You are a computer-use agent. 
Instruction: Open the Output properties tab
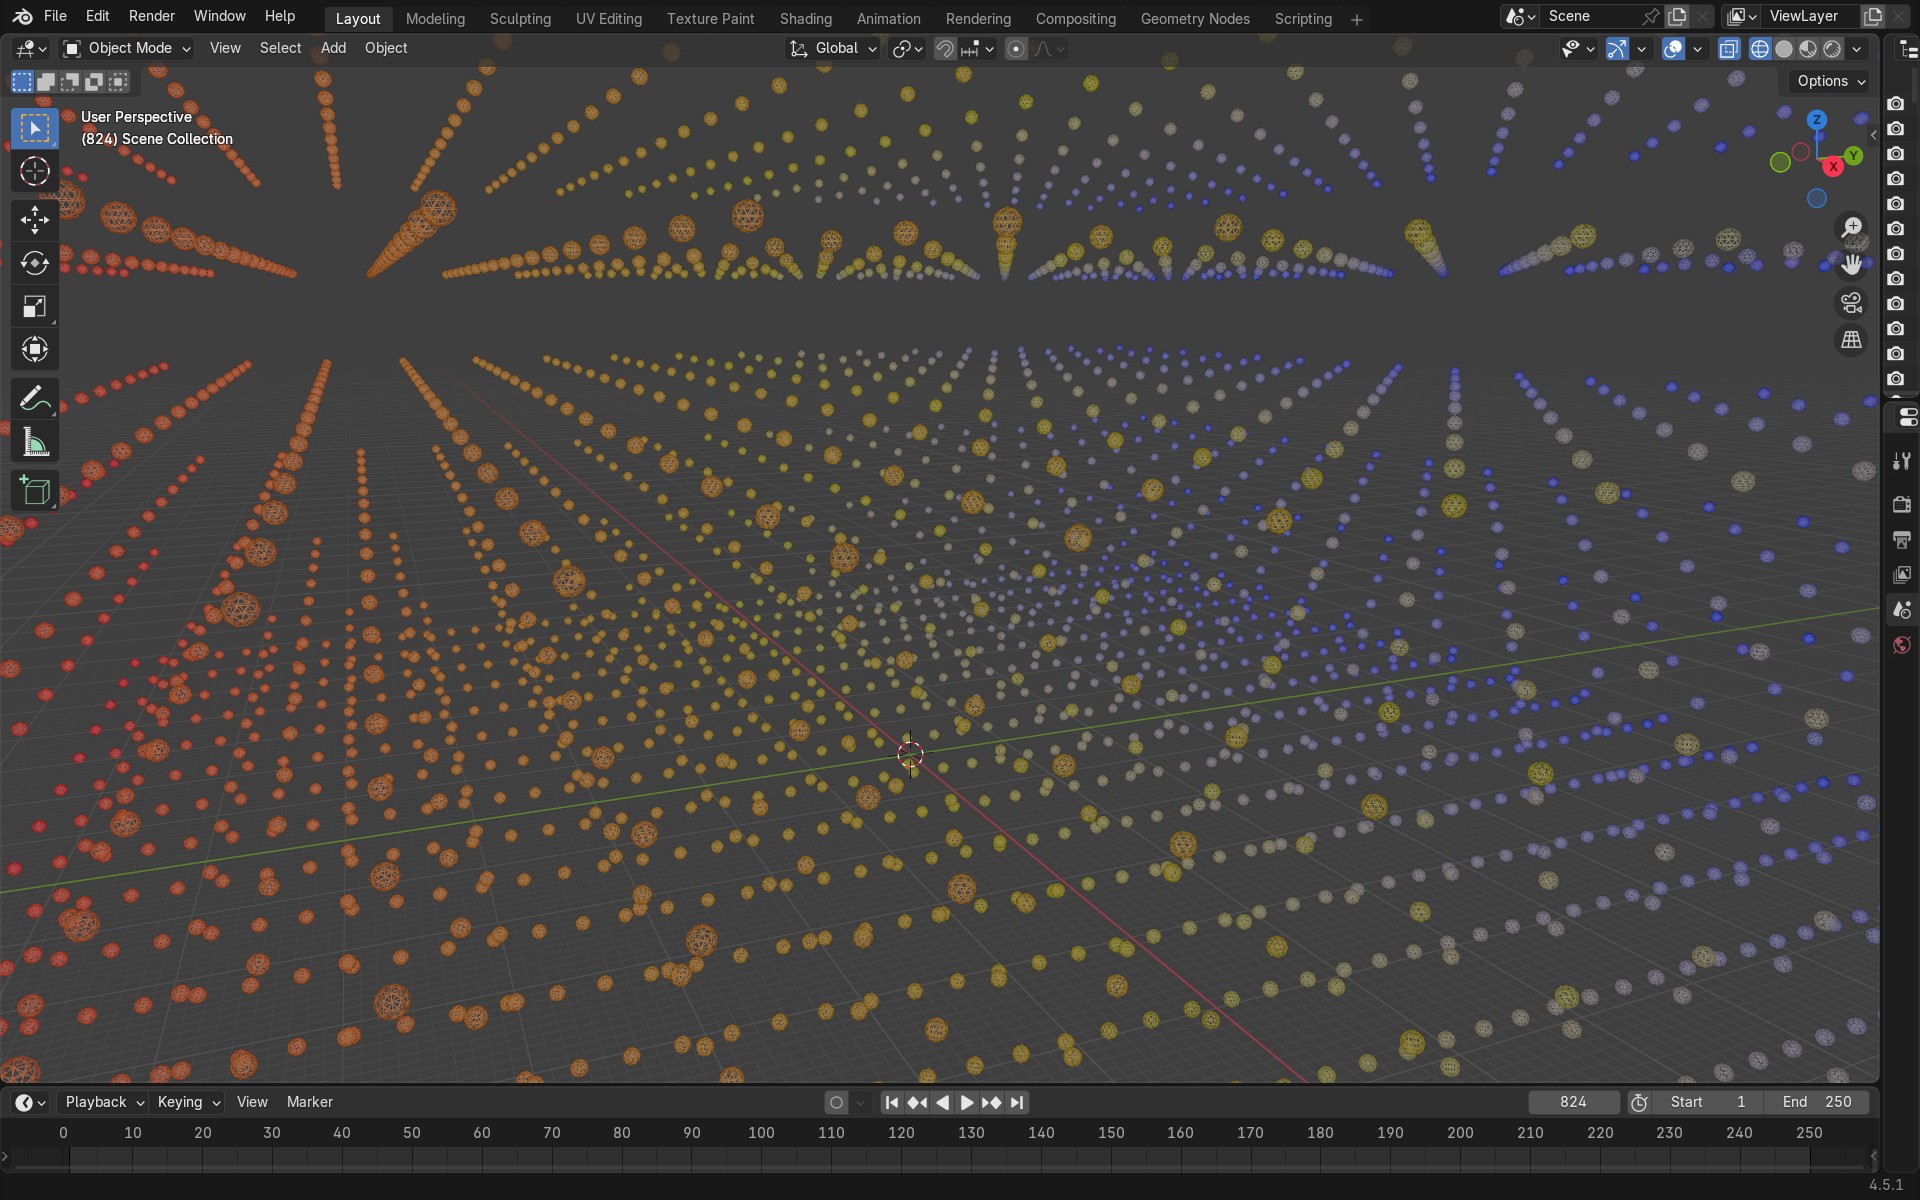1902,540
